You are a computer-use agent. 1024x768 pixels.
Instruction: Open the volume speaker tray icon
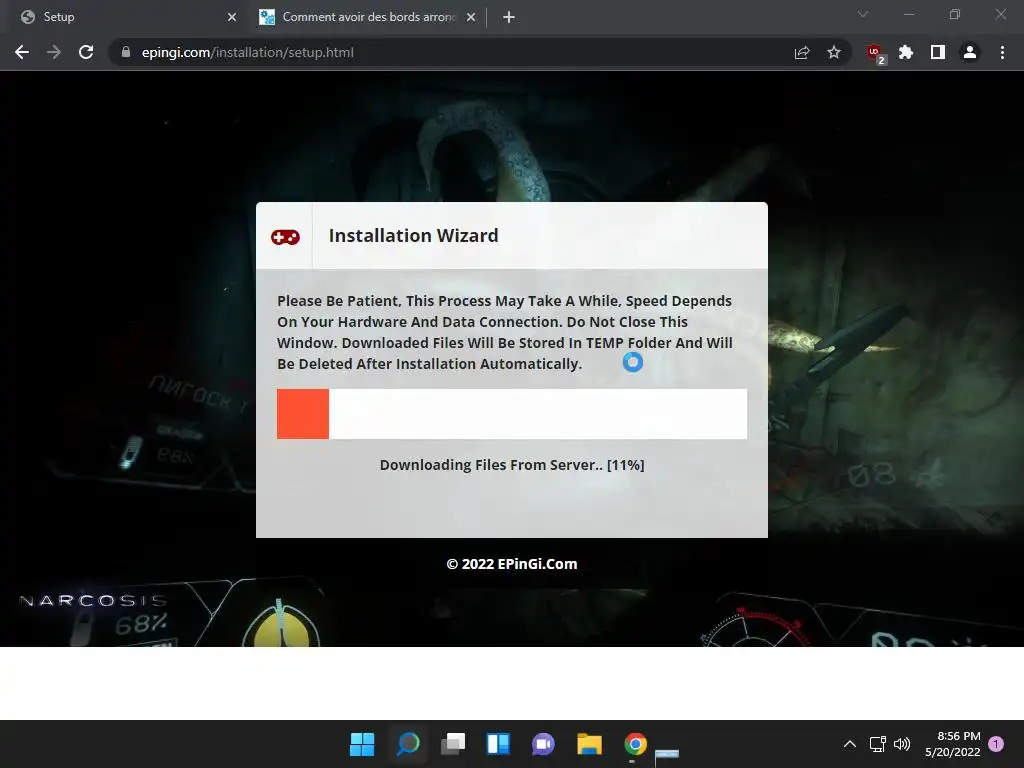902,744
